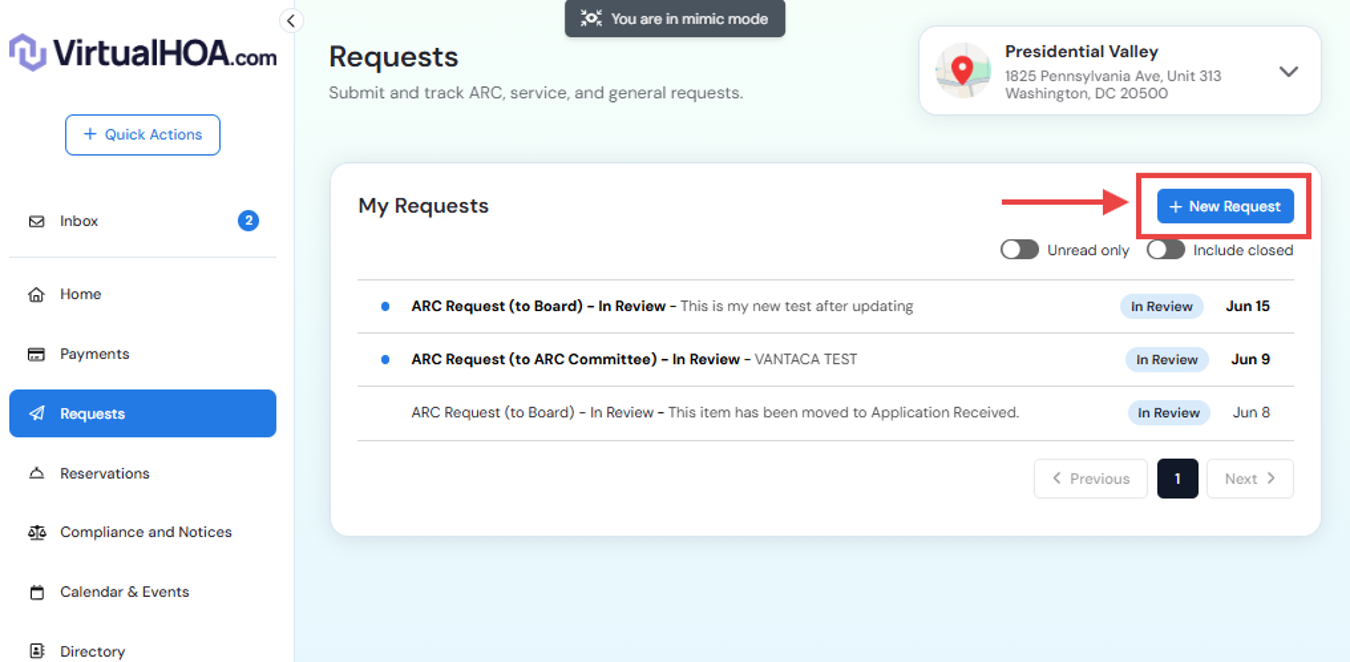Viewport: 1350px width, 662px height.
Task: Click the mimic mode indicator icon
Action: (591, 18)
